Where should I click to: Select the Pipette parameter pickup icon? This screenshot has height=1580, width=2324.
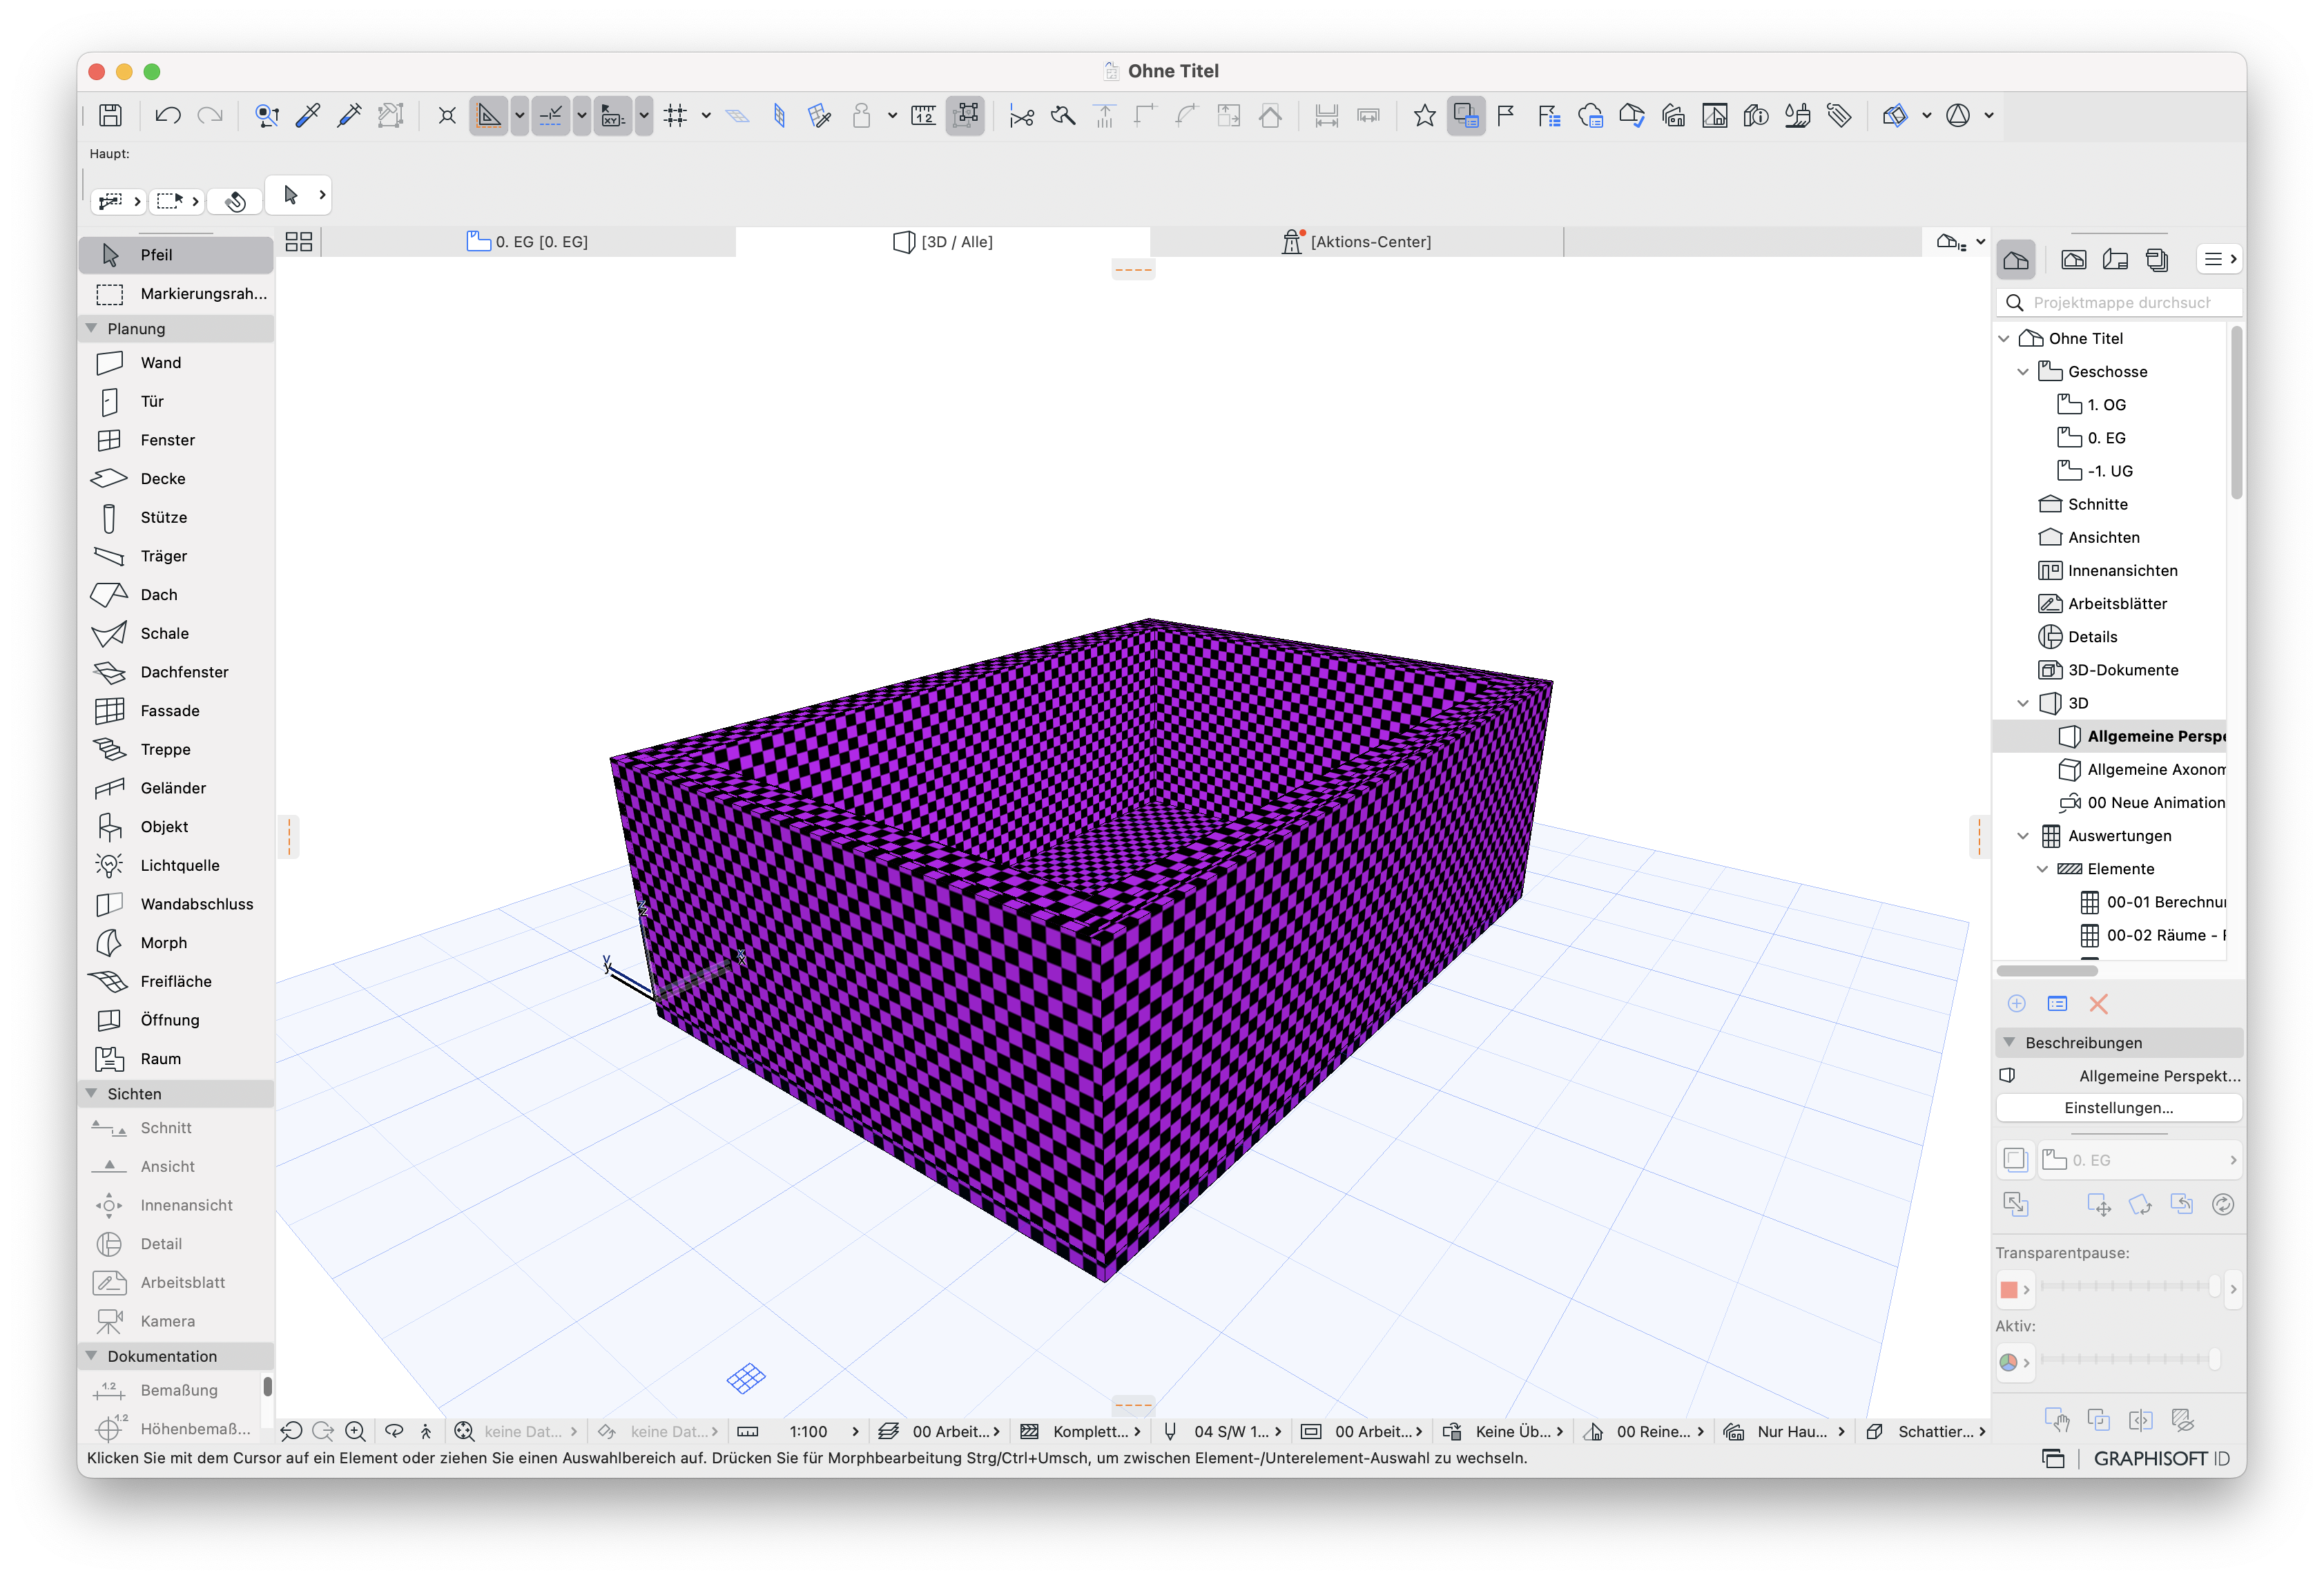(308, 116)
